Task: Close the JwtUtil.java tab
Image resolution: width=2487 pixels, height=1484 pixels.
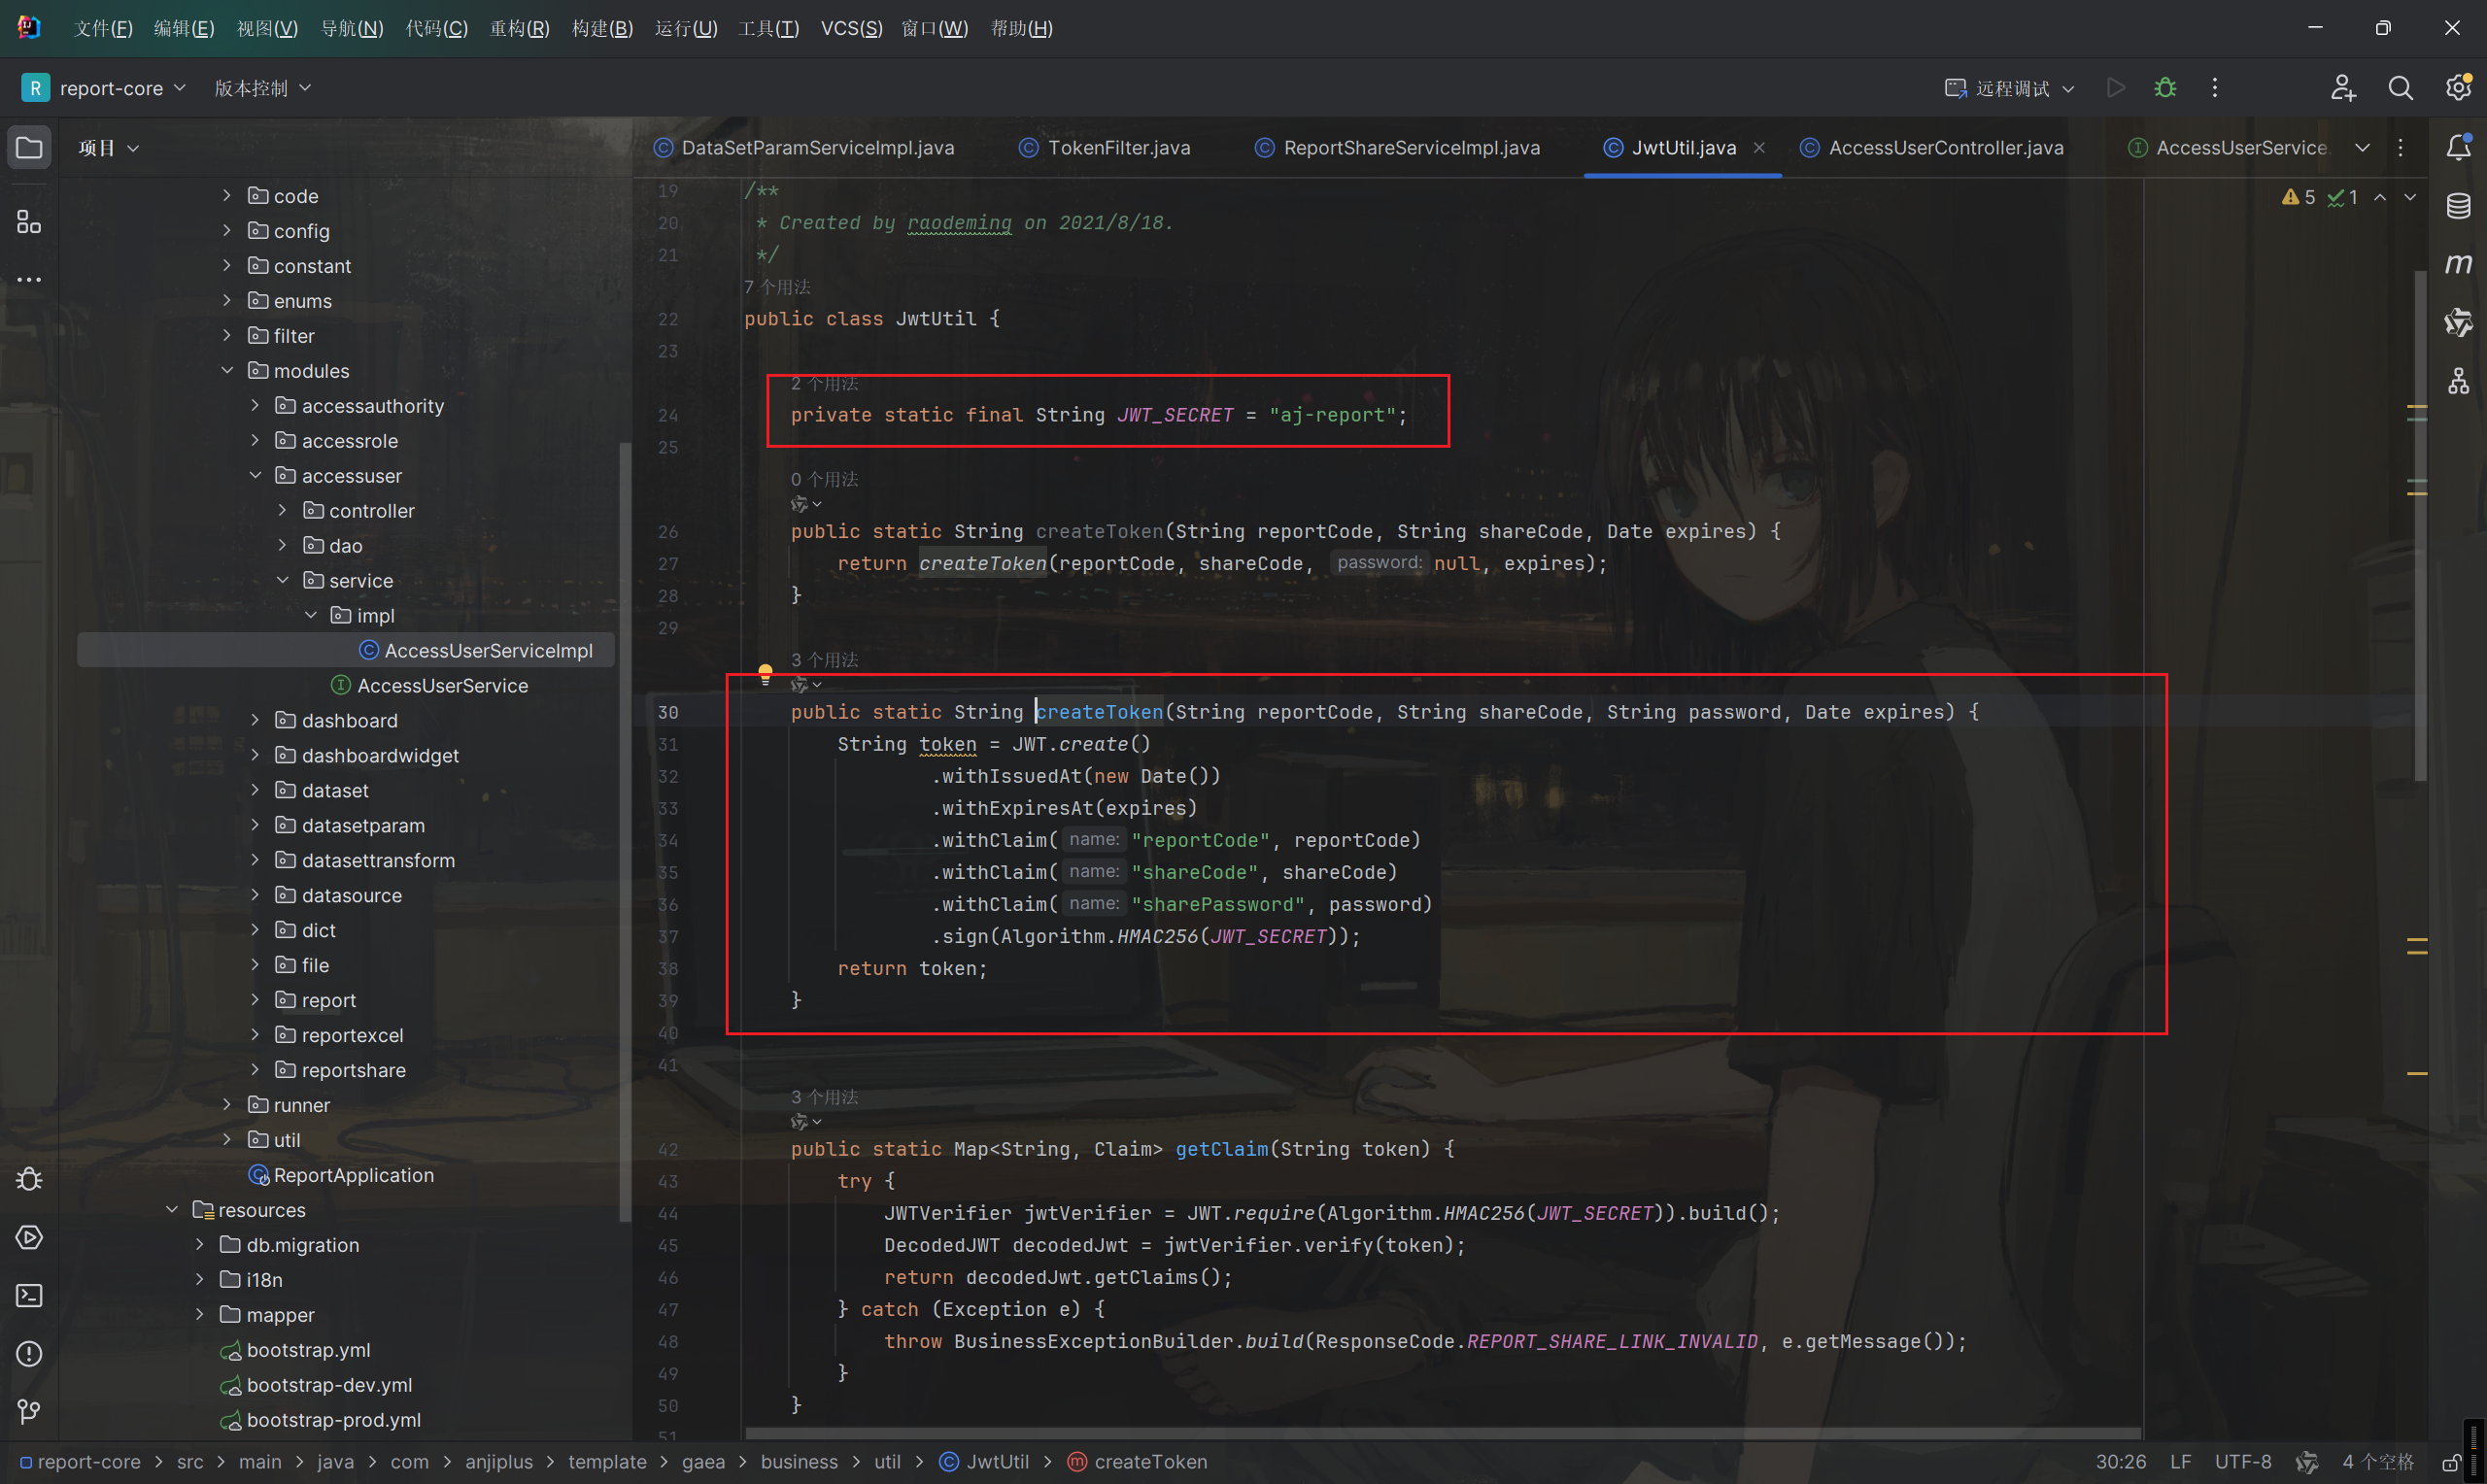Action: [x=1759, y=148]
